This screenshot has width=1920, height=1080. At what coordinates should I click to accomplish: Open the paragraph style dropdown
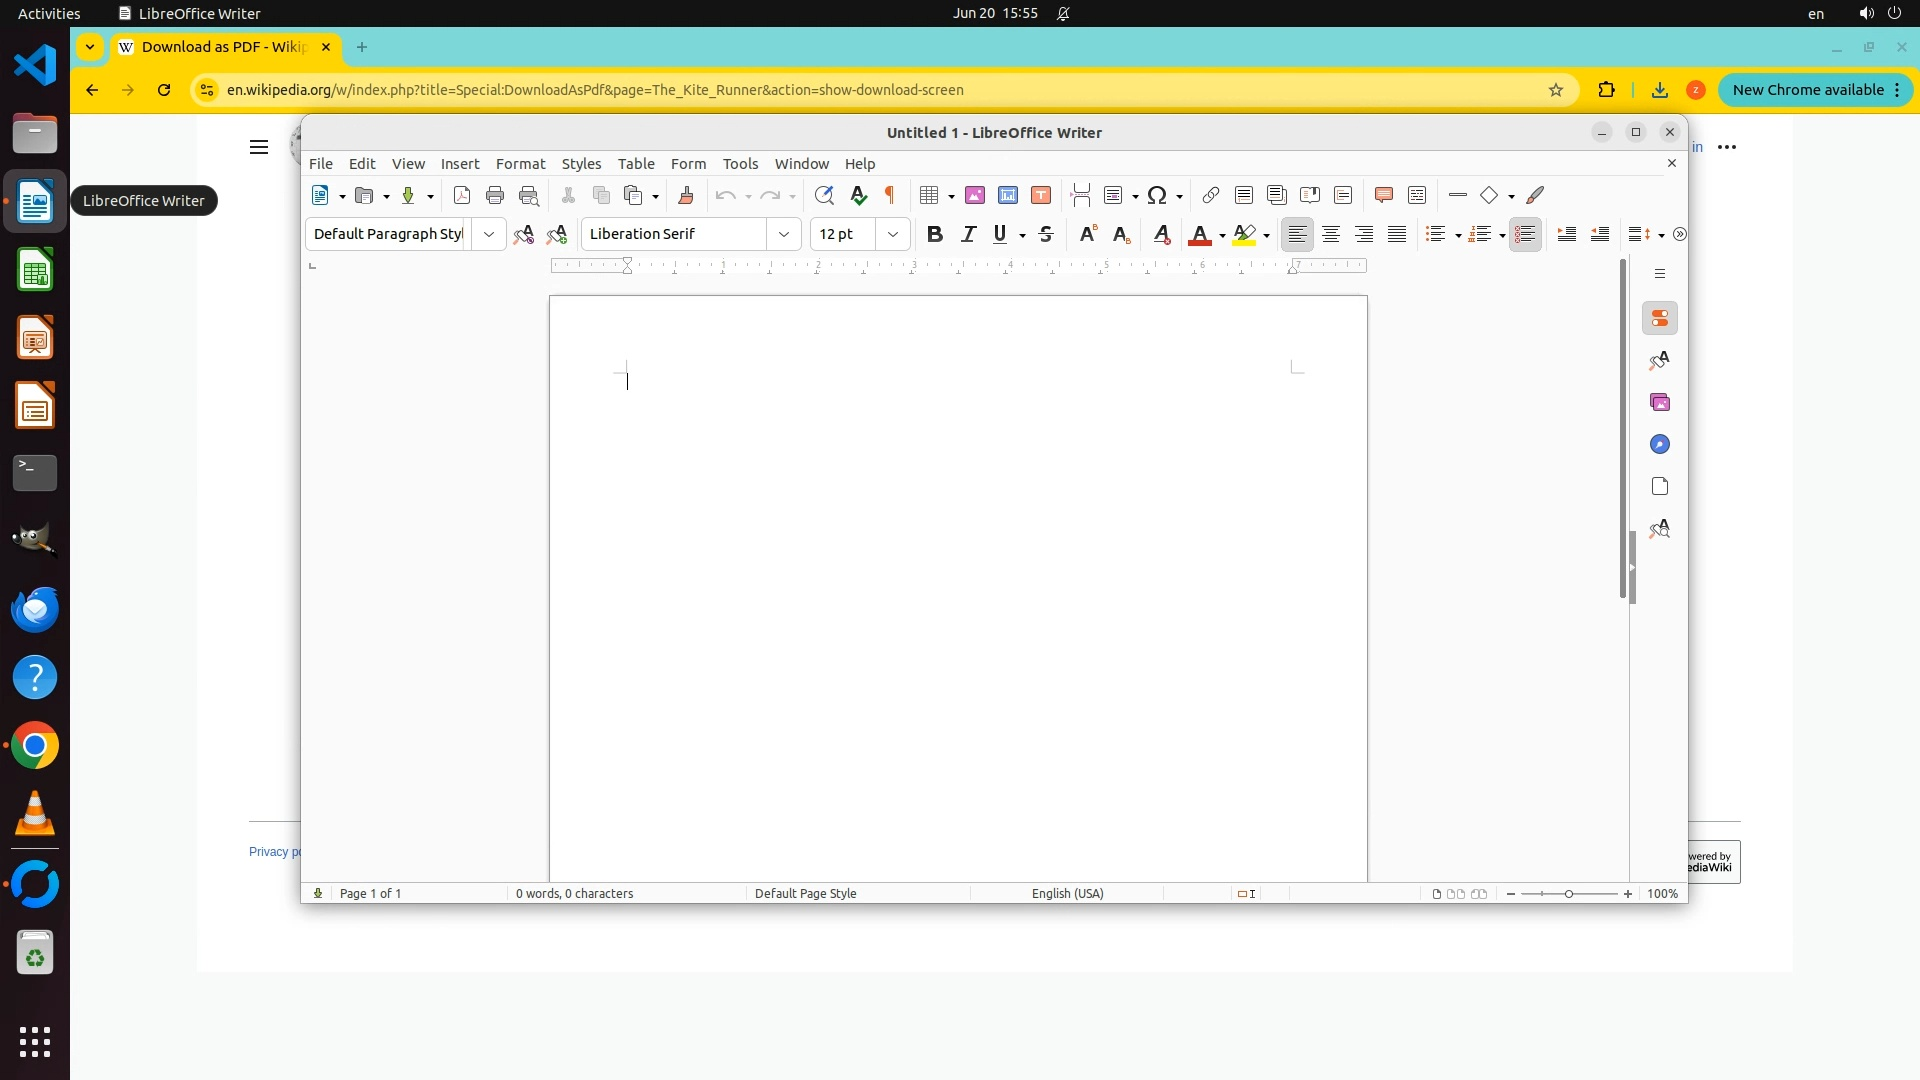(x=489, y=234)
